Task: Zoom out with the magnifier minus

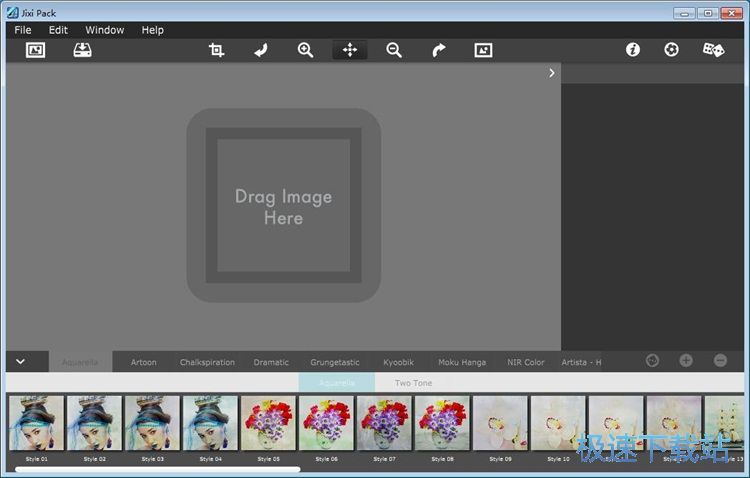Action: [394, 50]
